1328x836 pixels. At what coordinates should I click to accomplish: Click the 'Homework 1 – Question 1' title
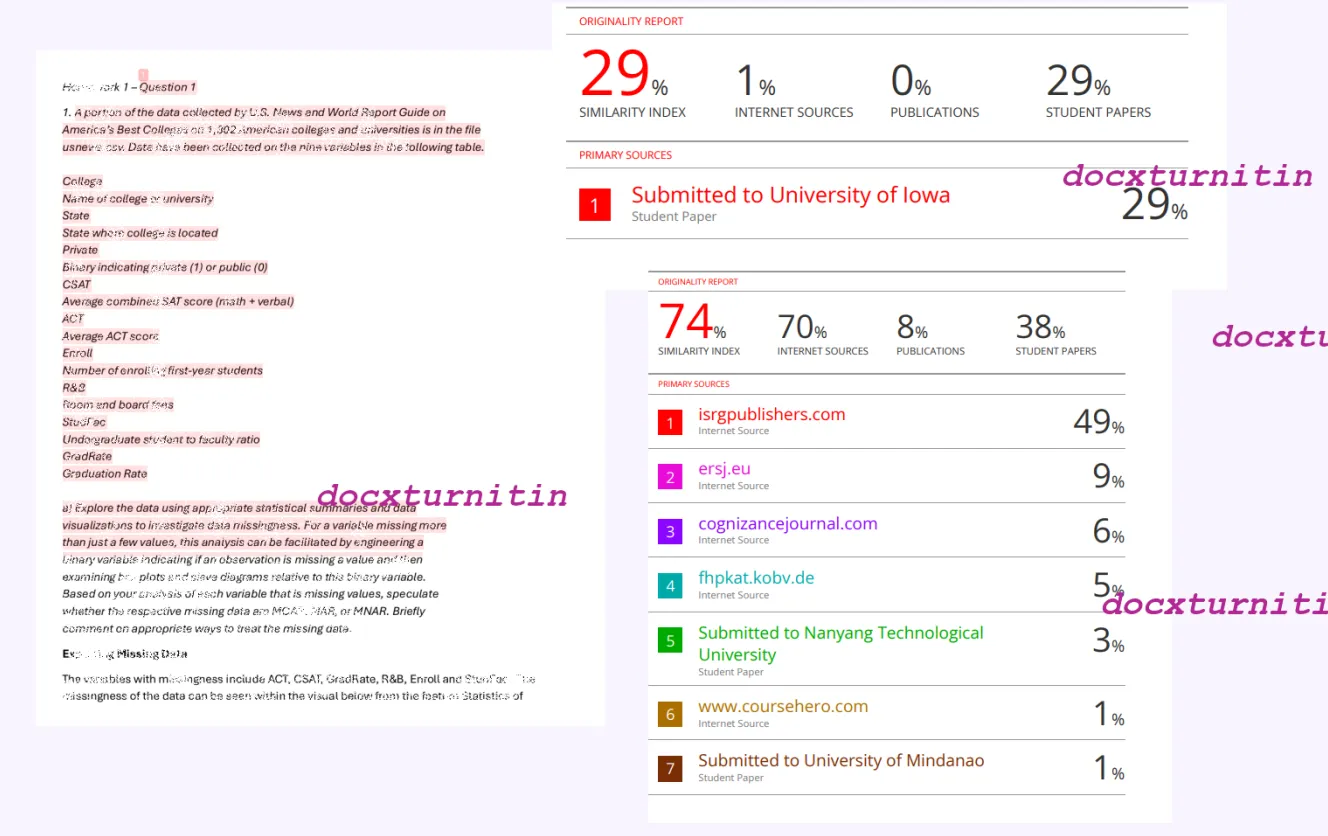coord(129,87)
